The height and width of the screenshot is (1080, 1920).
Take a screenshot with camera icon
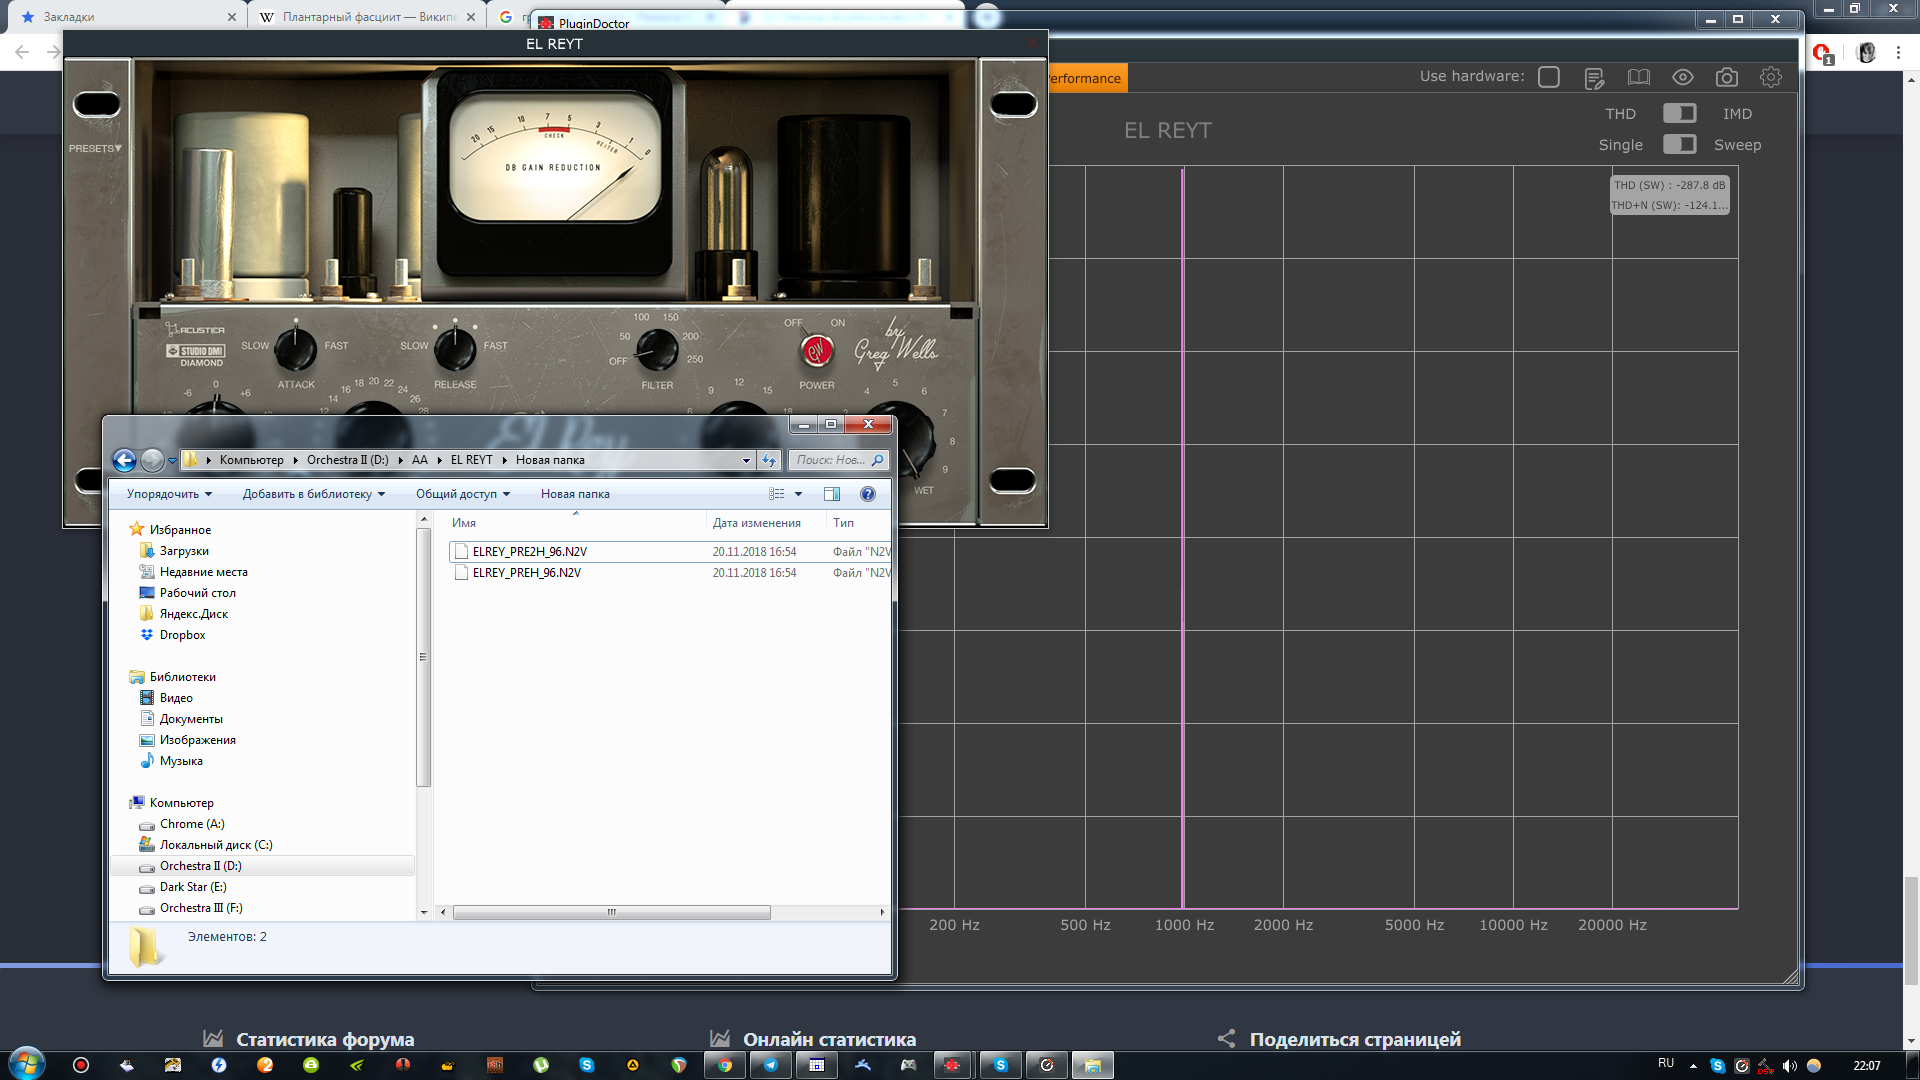1726,77
